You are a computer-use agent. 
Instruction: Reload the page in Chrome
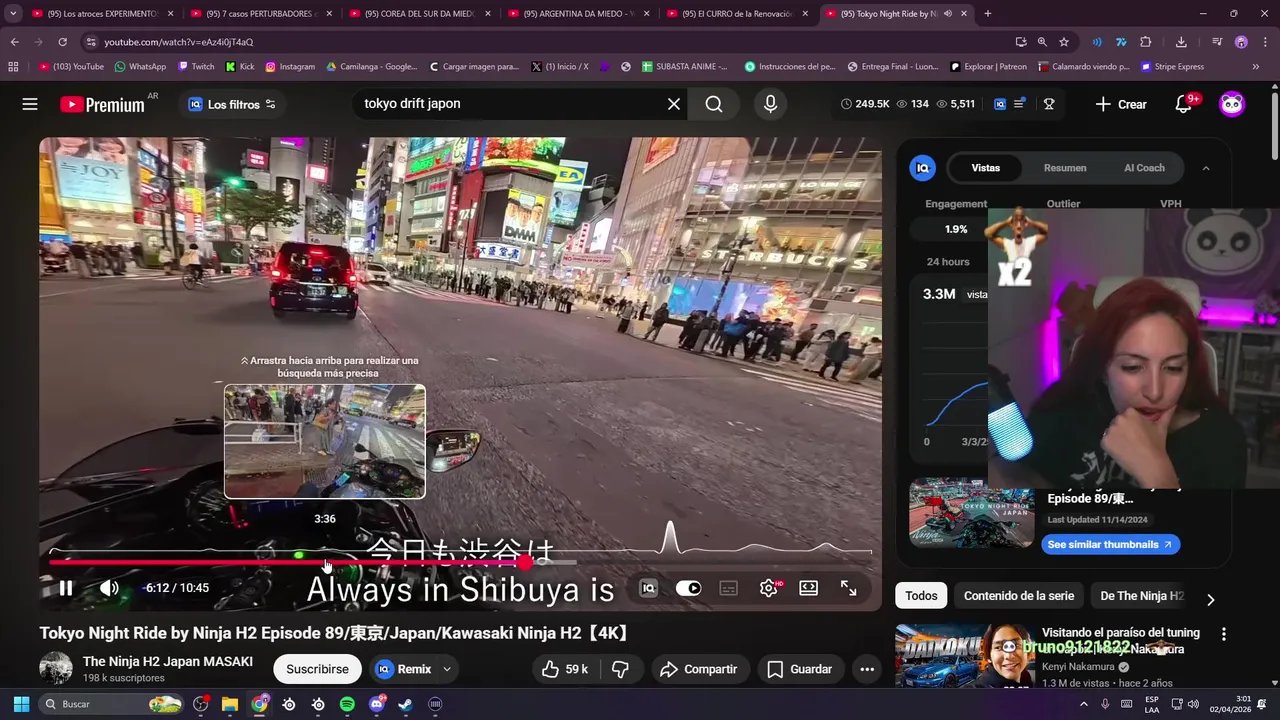point(62,42)
